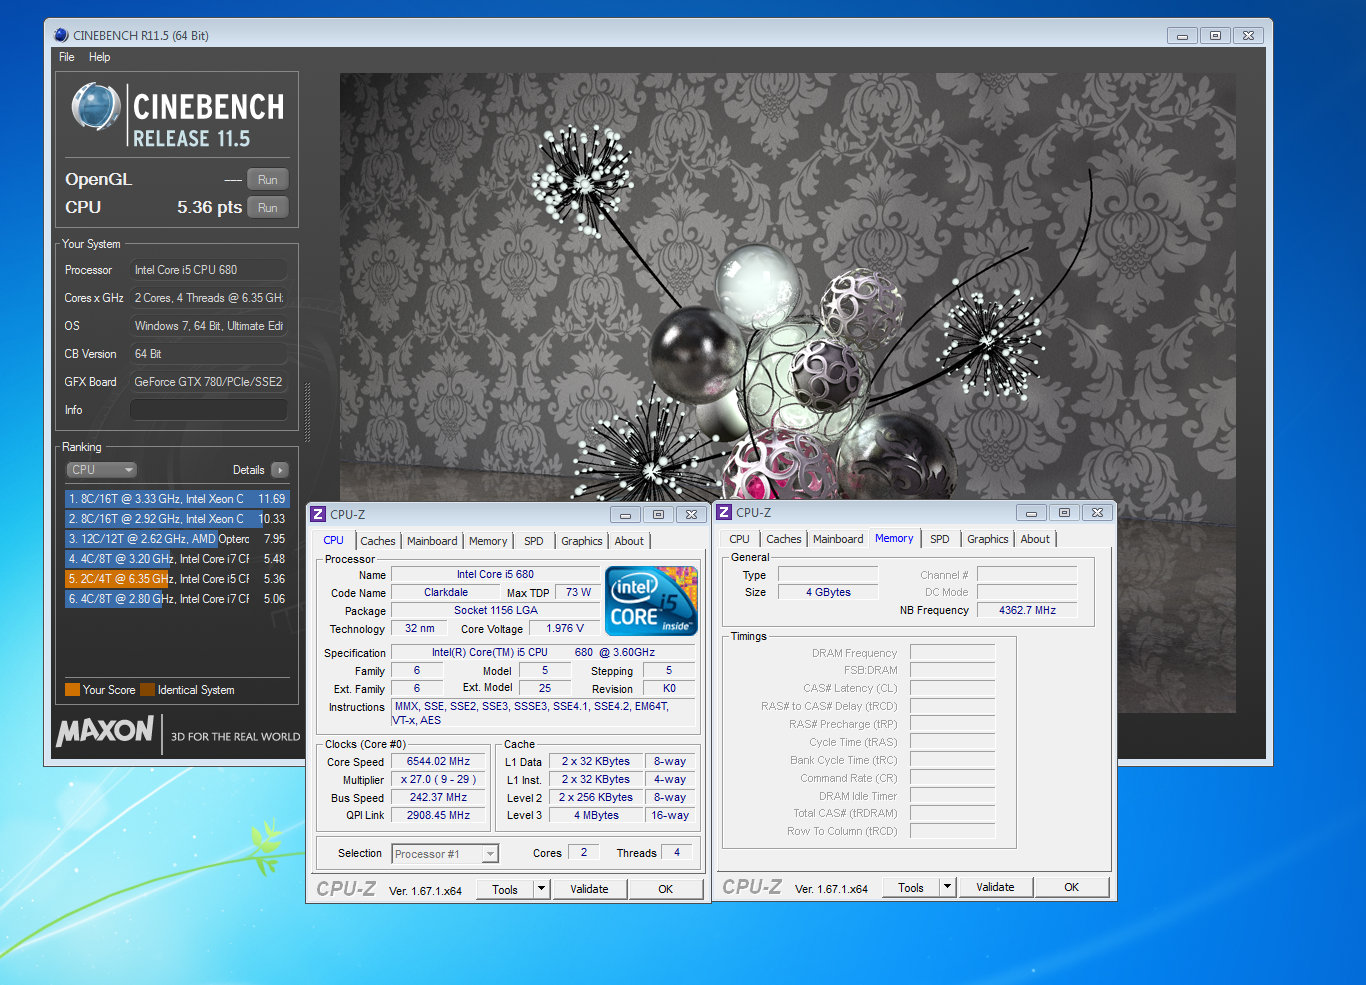Click the MAXON logo in Cinebench
1366x985 pixels.
(105, 731)
